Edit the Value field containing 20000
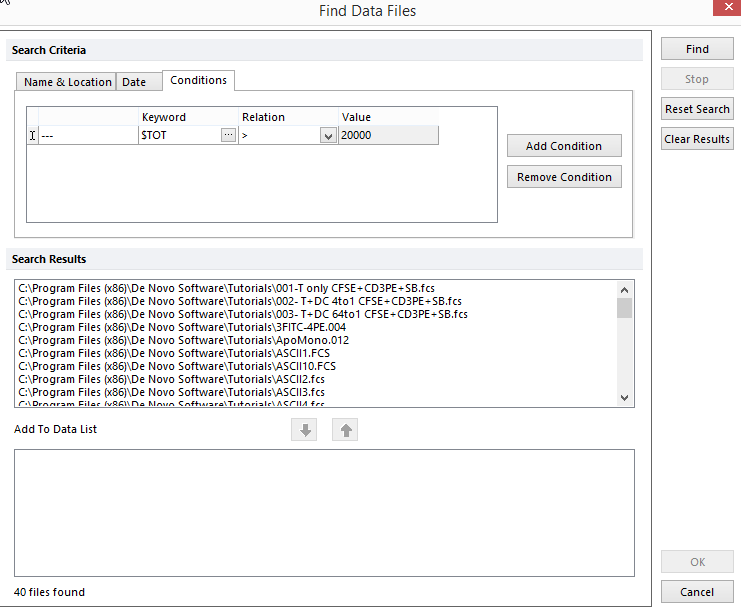Screen dimensions: 741x607 387,135
